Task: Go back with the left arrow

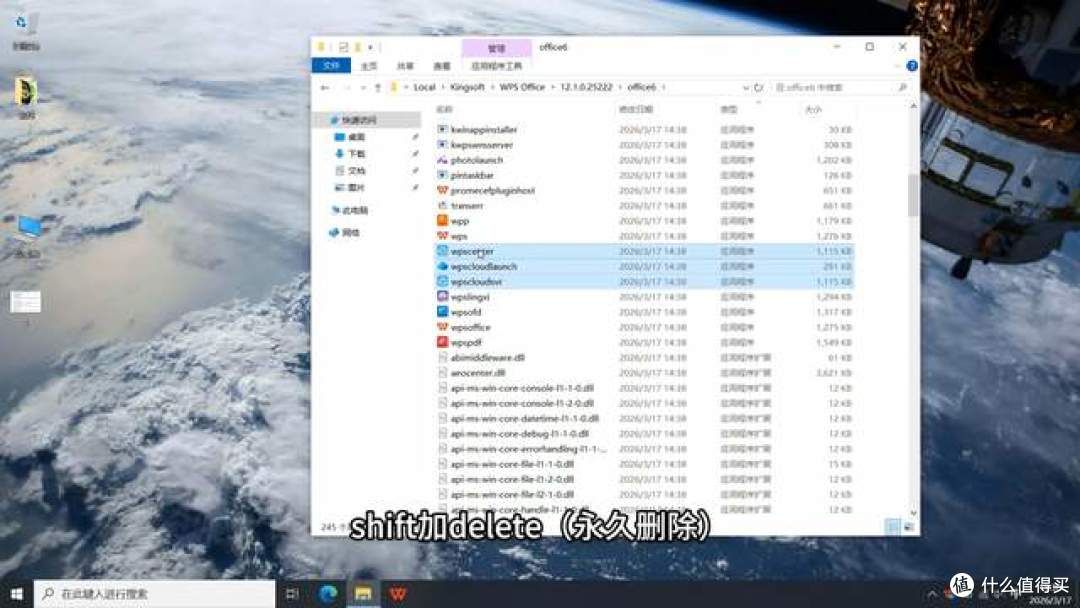Action: (324, 87)
